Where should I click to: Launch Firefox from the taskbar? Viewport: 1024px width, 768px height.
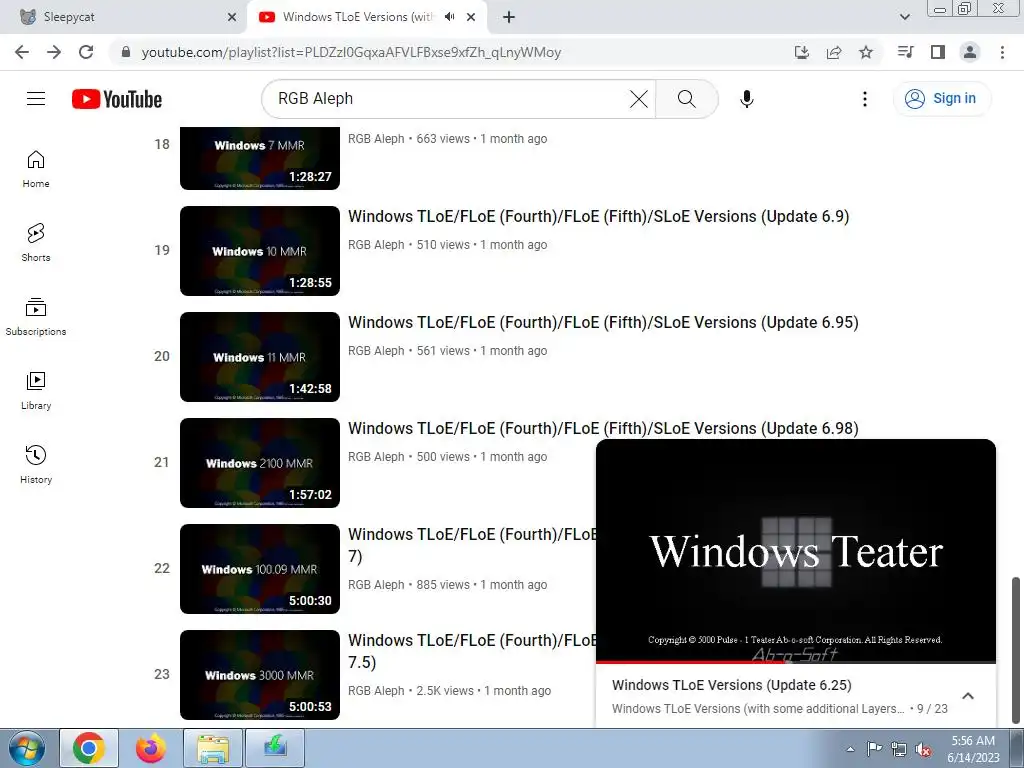pyautogui.click(x=151, y=748)
